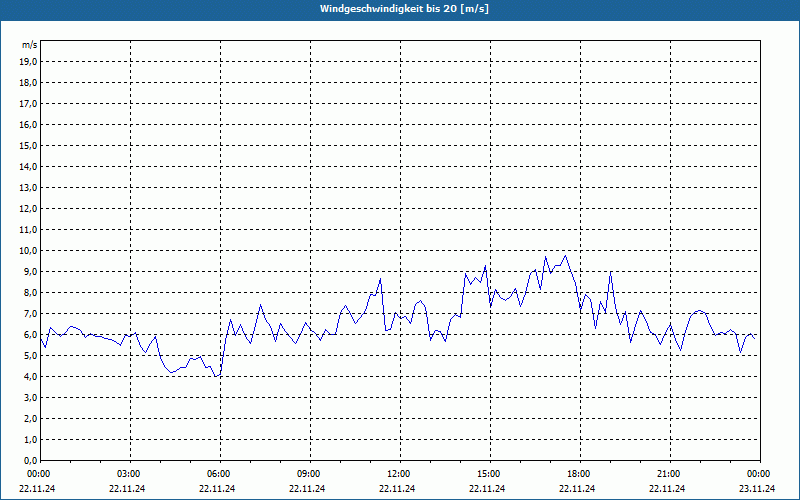Viewport: 800px width, 500px height.
Task: Select the 5,0 y-axis label
Action: [x=30, y=356]
